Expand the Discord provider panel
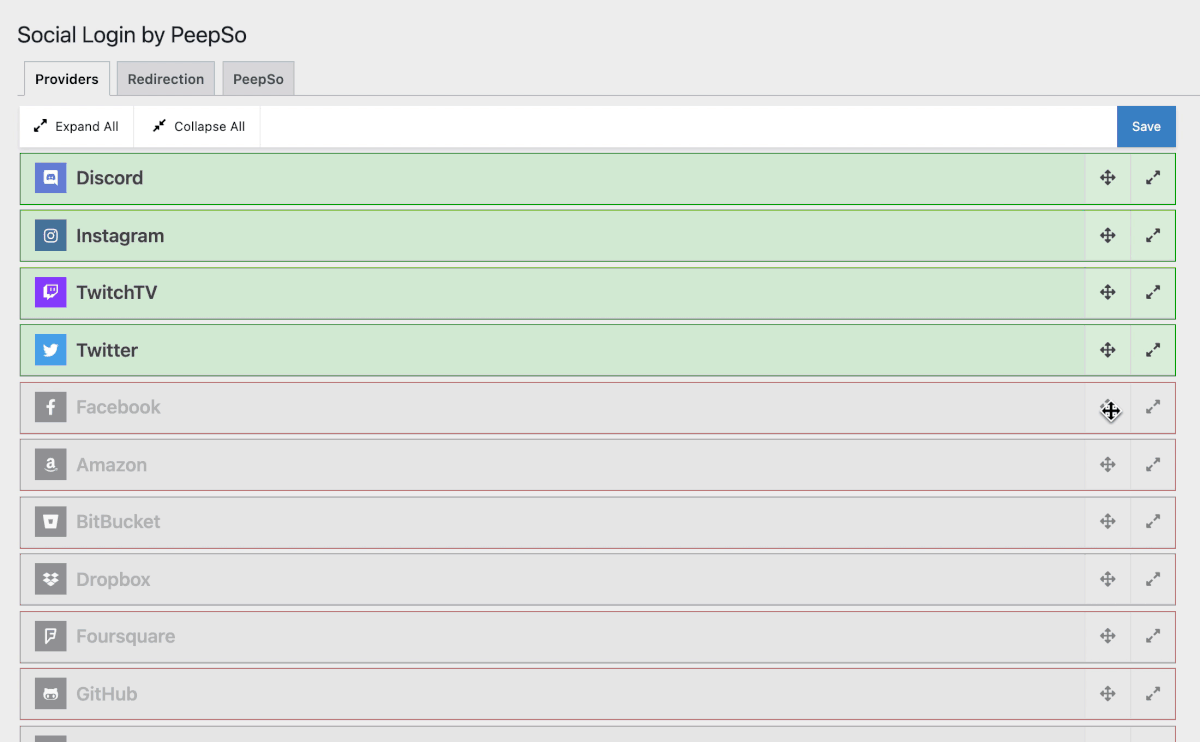This screenshot has width=1200, height=742. point(1153,178)
